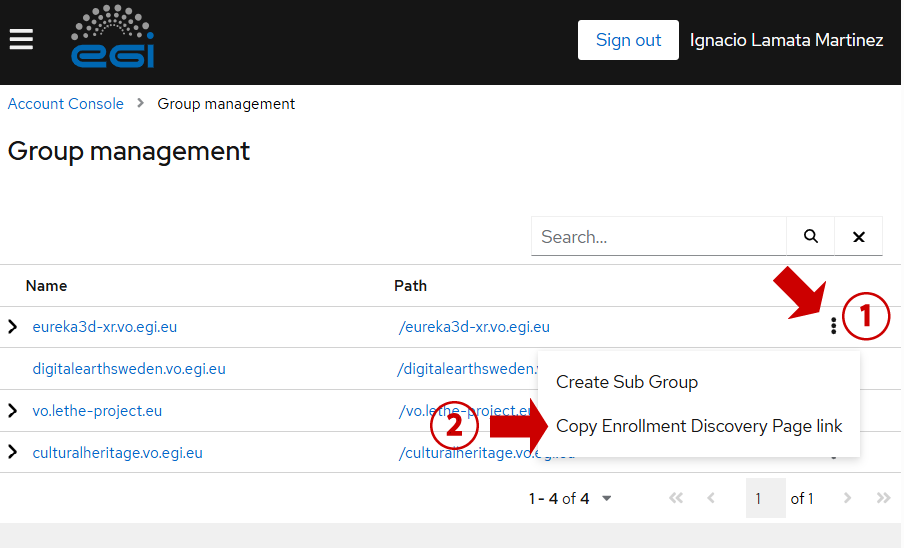
Task: Click the Sign out button
Action: coord(628,40)
